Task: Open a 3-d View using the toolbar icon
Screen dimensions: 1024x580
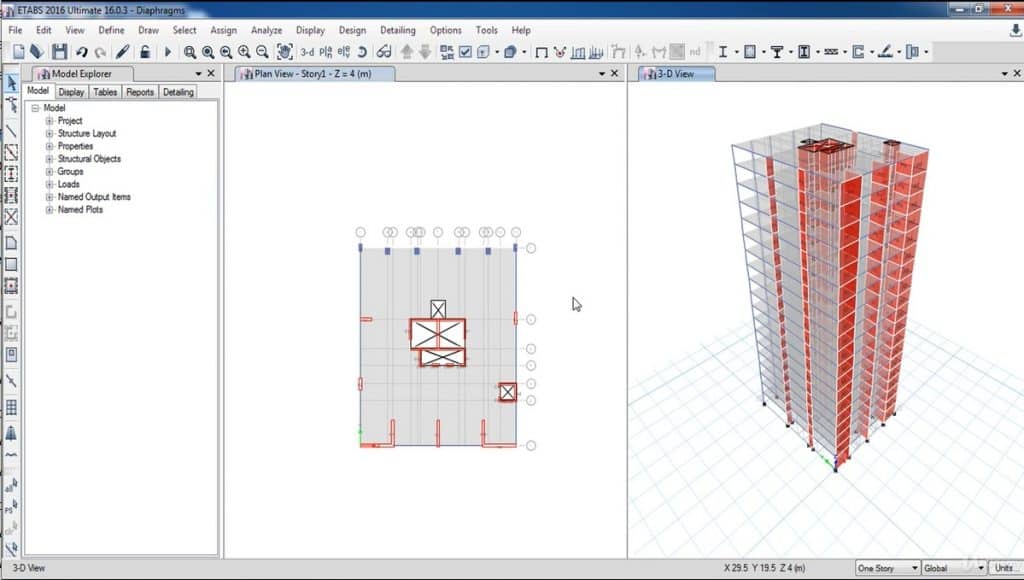Action: 308,50
